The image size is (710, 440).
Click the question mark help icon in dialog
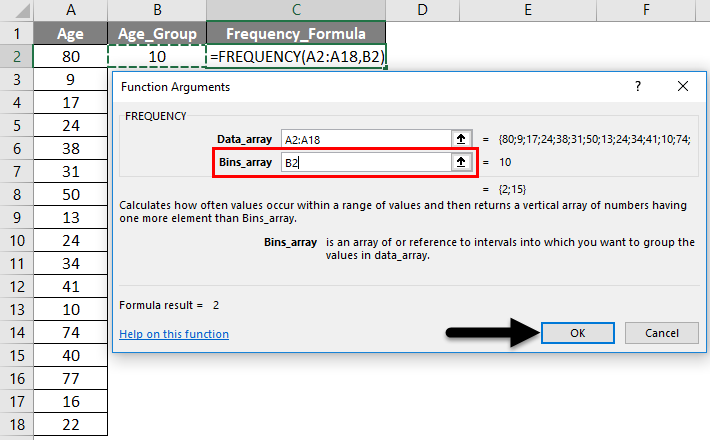(x=638, y=86)
